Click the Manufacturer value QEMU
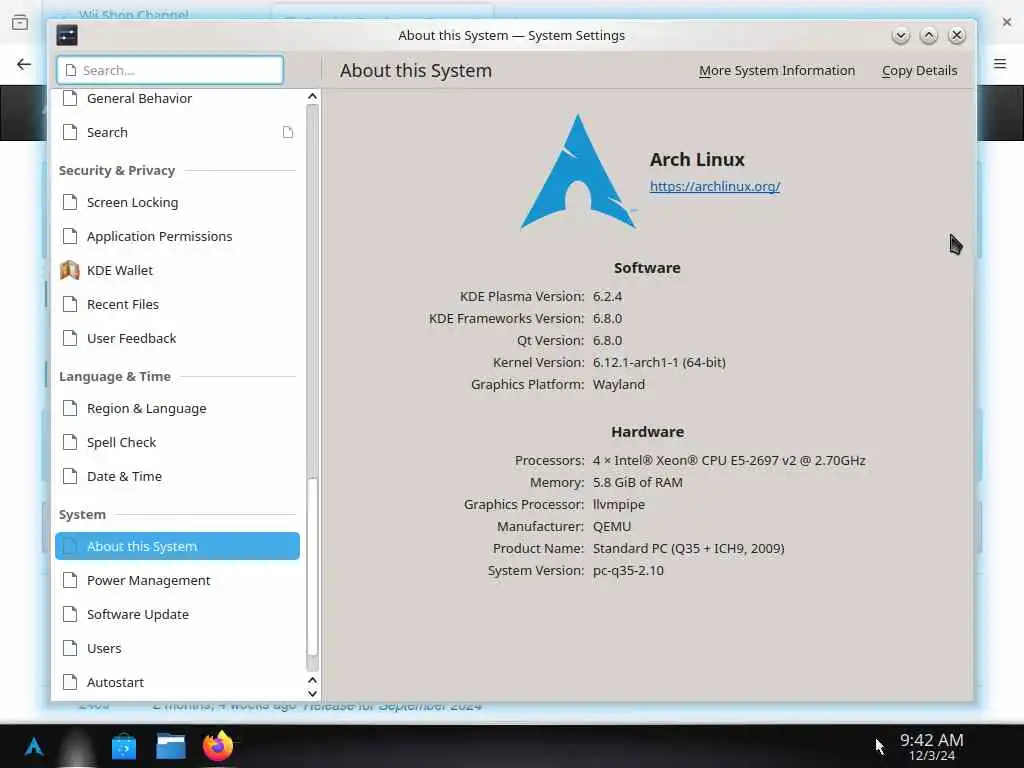1024x768 pixels. [x=612, y=526]
